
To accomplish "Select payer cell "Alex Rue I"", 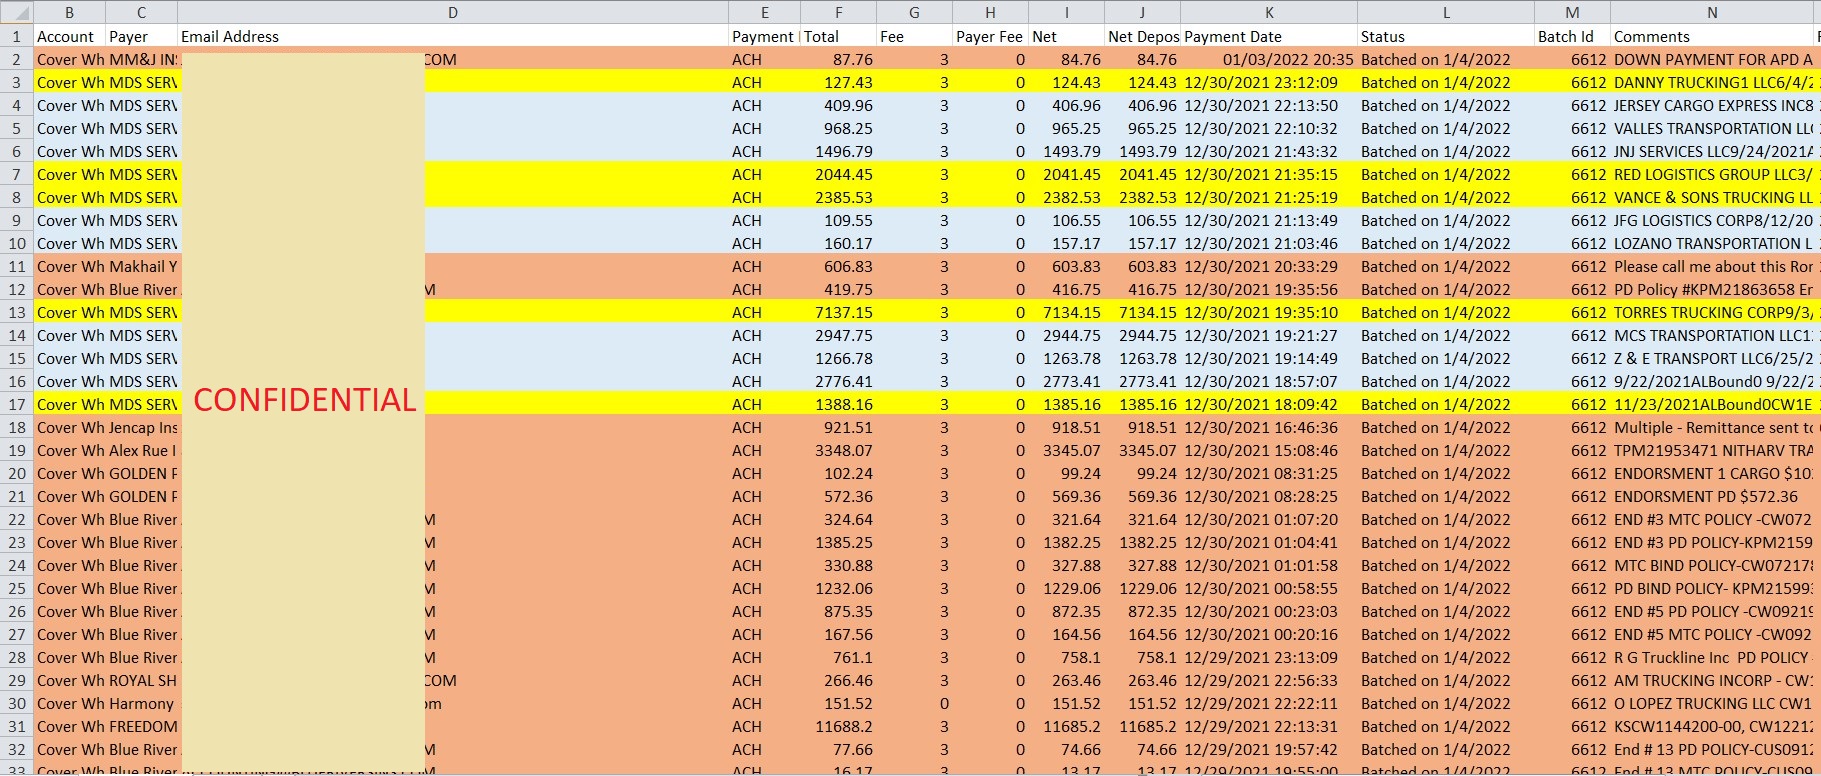I will (x=141, y=450).
